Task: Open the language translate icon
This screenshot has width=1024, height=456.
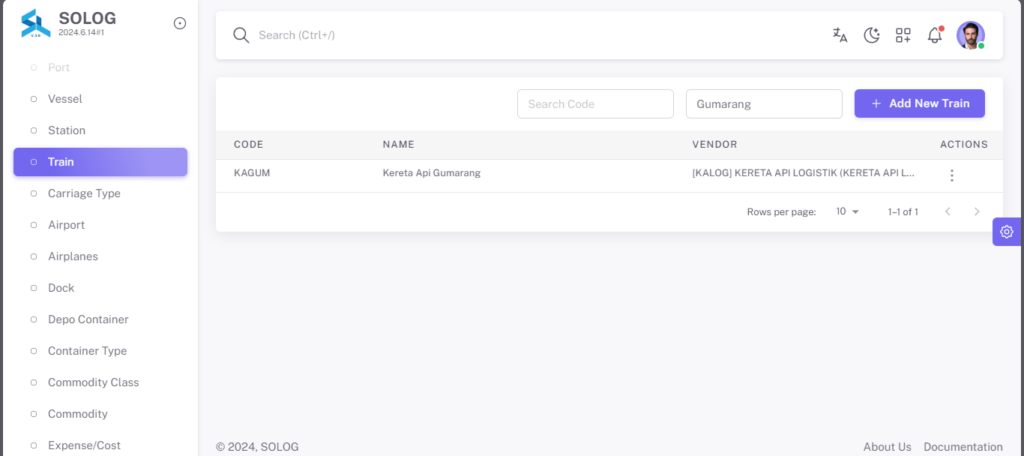Action: [x=840, y=35]
